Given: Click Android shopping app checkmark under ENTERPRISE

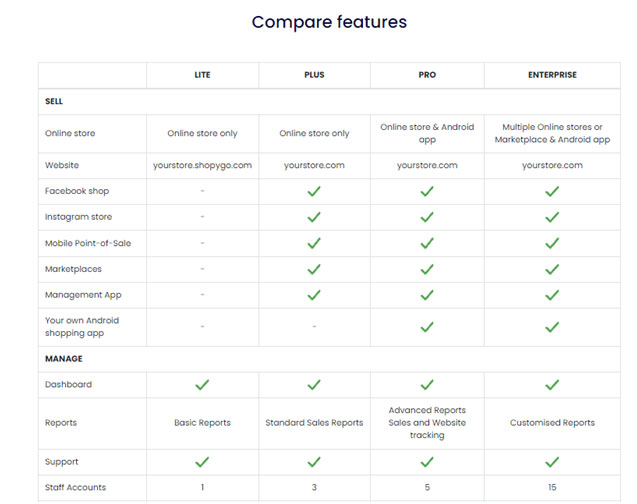Looking at the screenshot, I should pos(551,327).
